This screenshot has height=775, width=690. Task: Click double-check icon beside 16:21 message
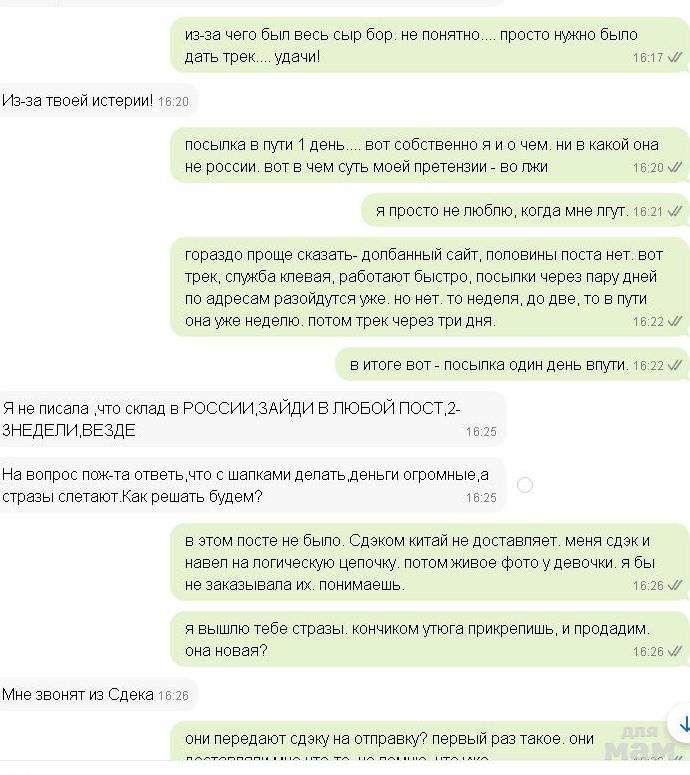tap(675, 211)
